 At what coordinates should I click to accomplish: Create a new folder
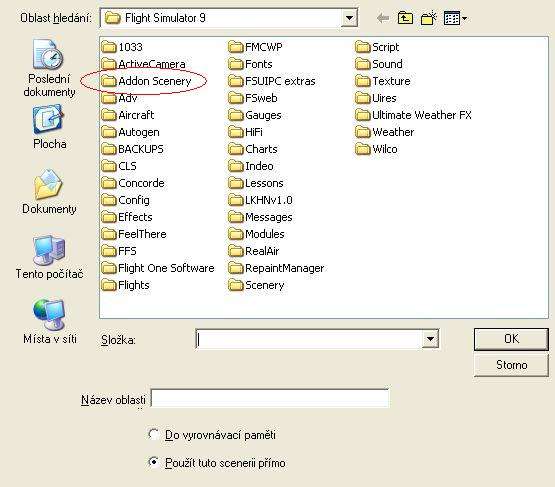(x=428, y=18)
